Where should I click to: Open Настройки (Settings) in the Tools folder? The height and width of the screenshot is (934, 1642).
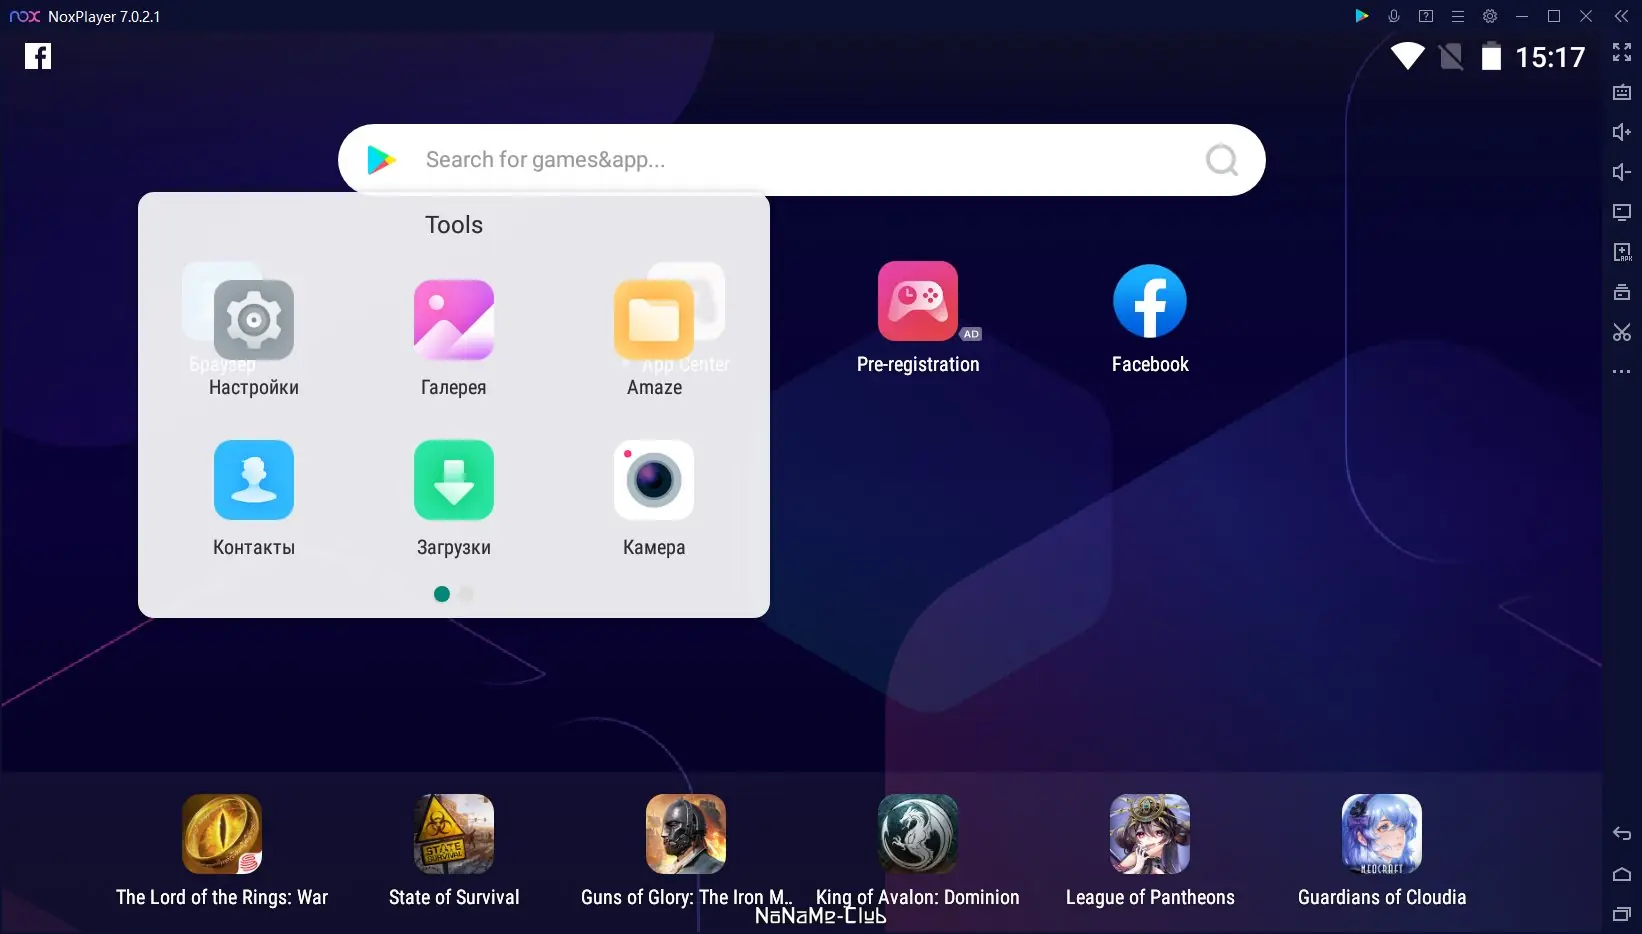tap(254, 339)
